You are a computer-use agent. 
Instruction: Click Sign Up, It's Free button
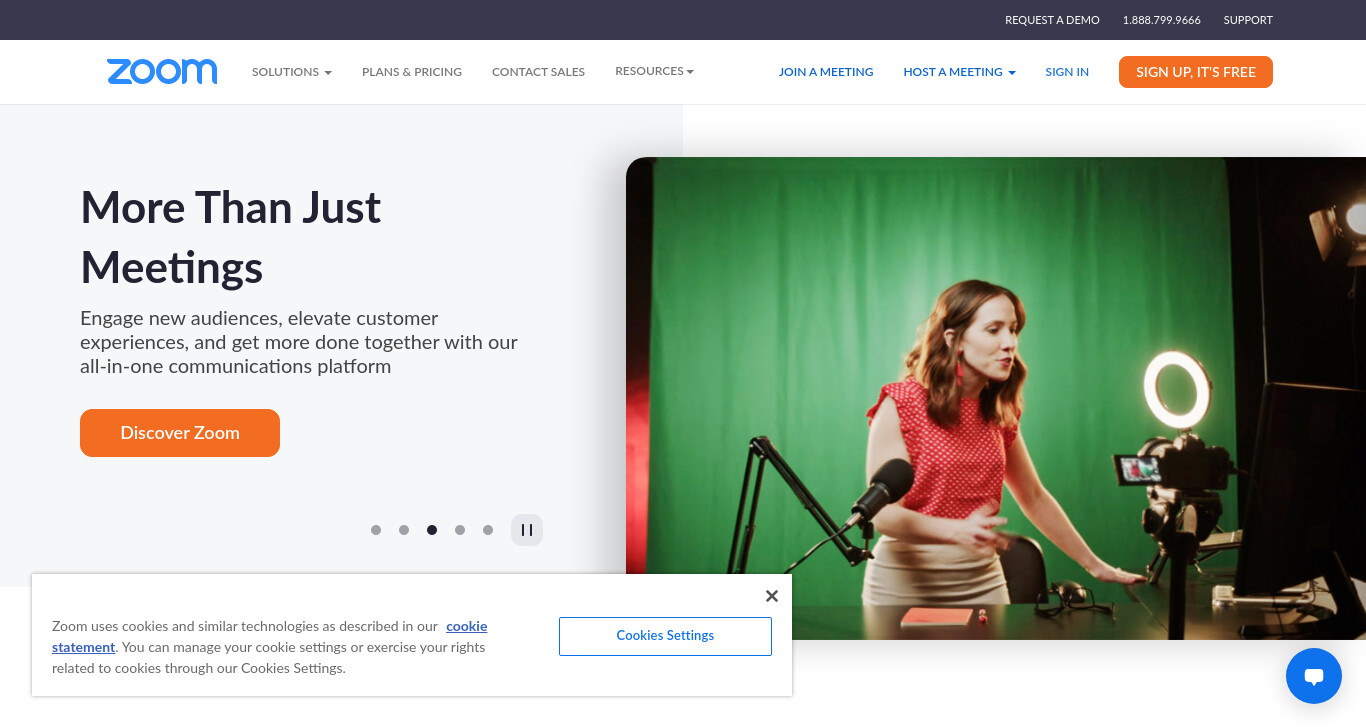[x=1196, y=72]
